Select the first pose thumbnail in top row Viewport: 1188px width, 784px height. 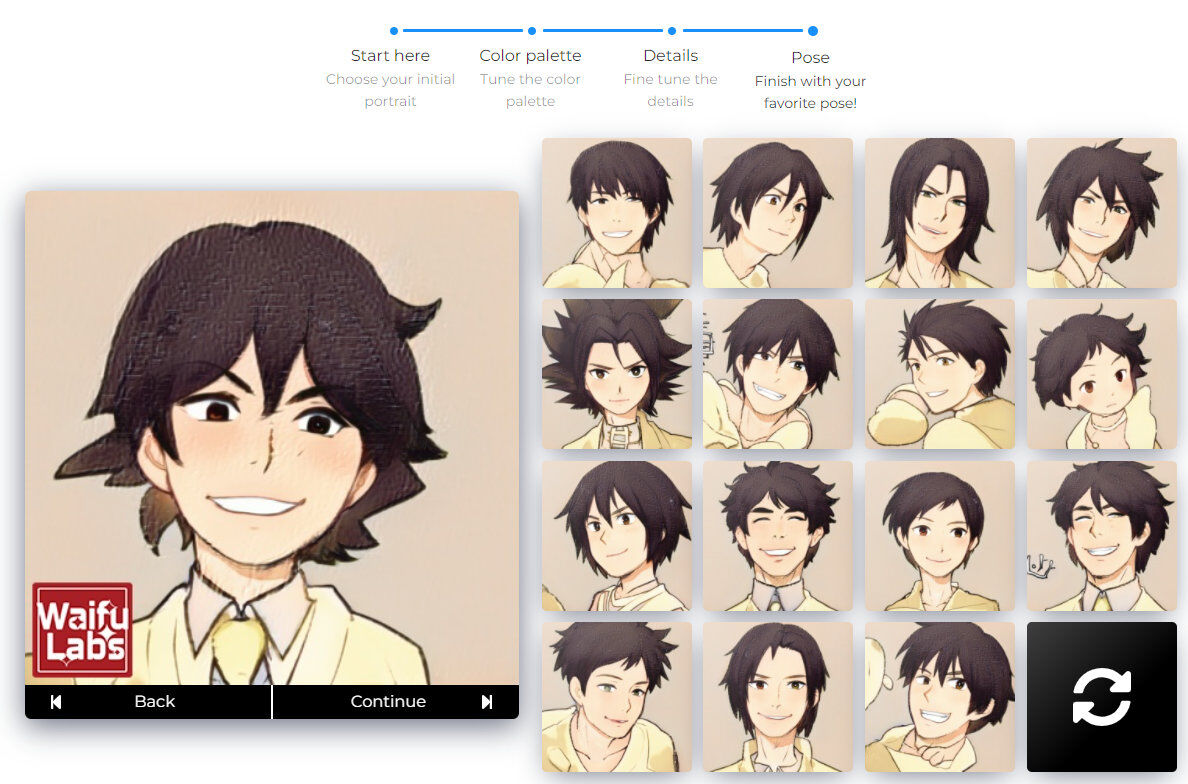pyautogui.click(x=617, y=213)
